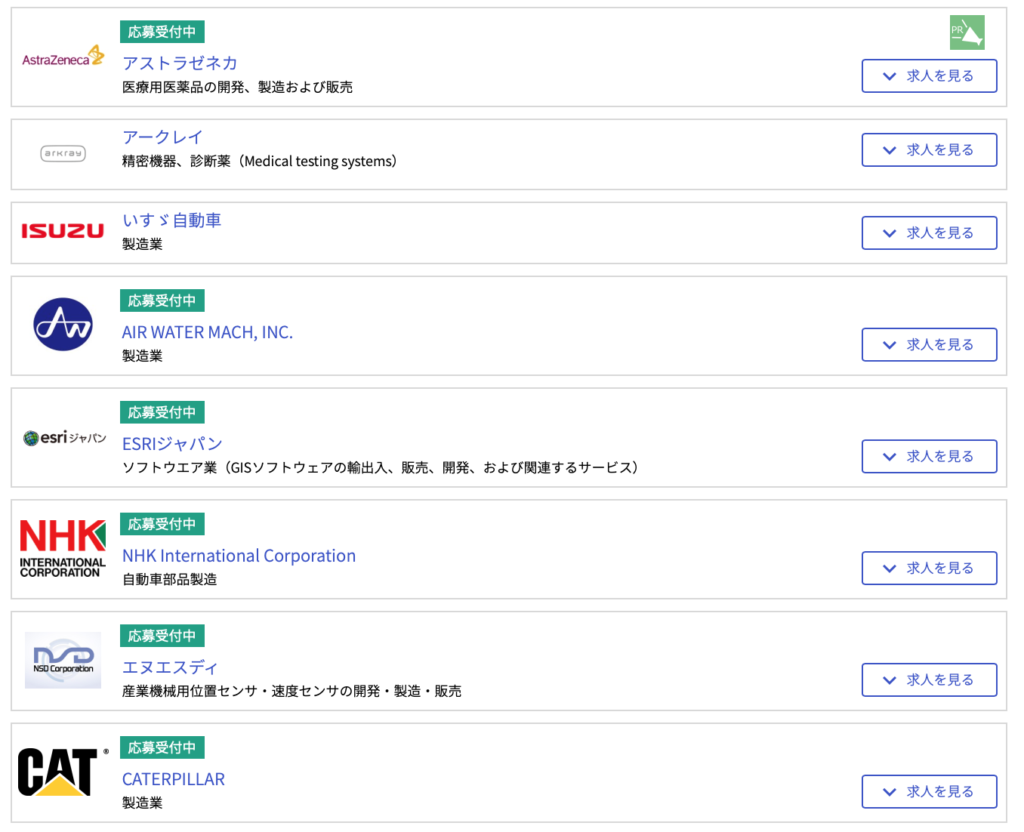This screenshot has height=832, width=1024.
Task: Click 製造業 under AIR WATER MACH, INC.
Action: (142, 356)
